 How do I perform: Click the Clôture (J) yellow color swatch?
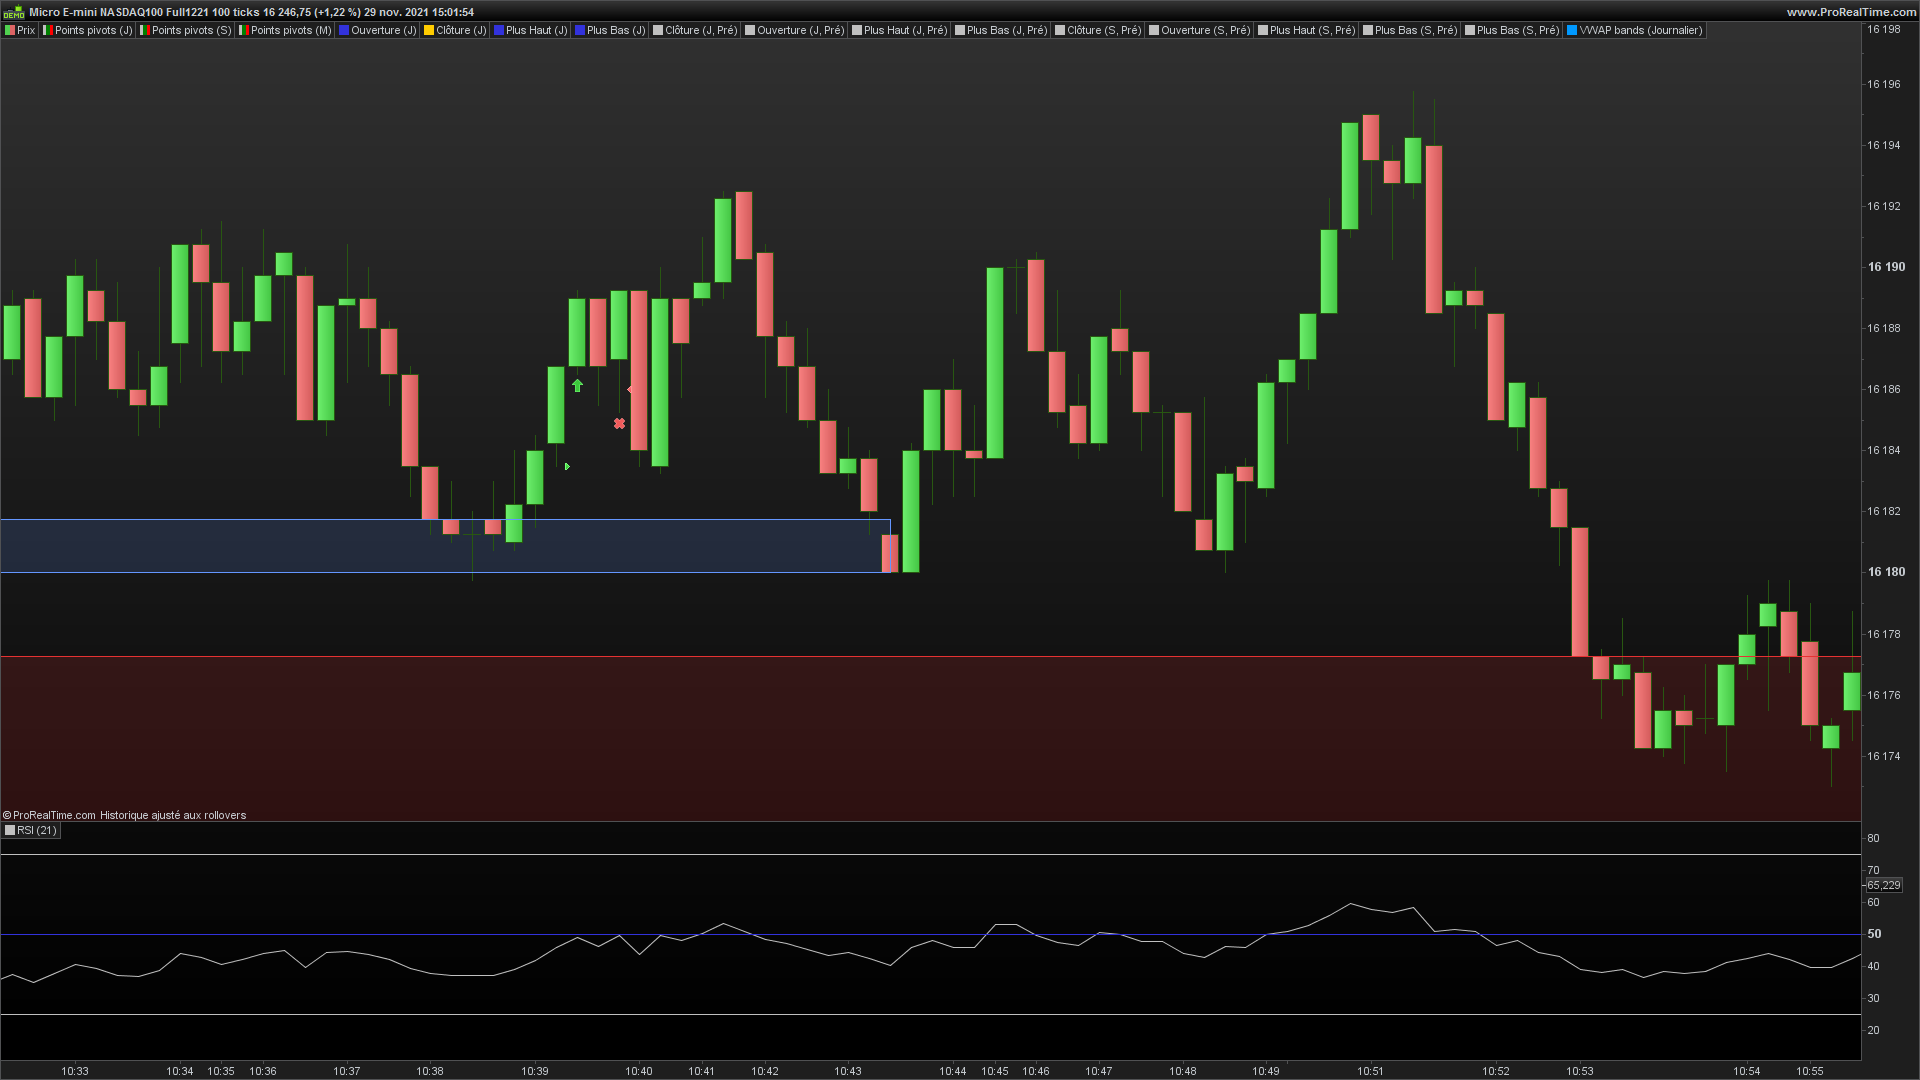(x=429, y=31)
